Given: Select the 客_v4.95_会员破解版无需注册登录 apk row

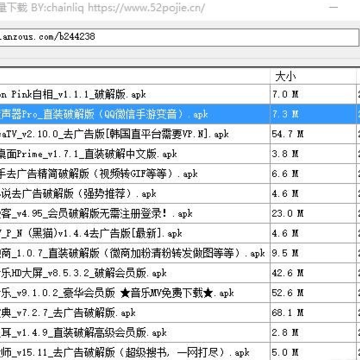Looking at the screenshot, I should (180, 214).
